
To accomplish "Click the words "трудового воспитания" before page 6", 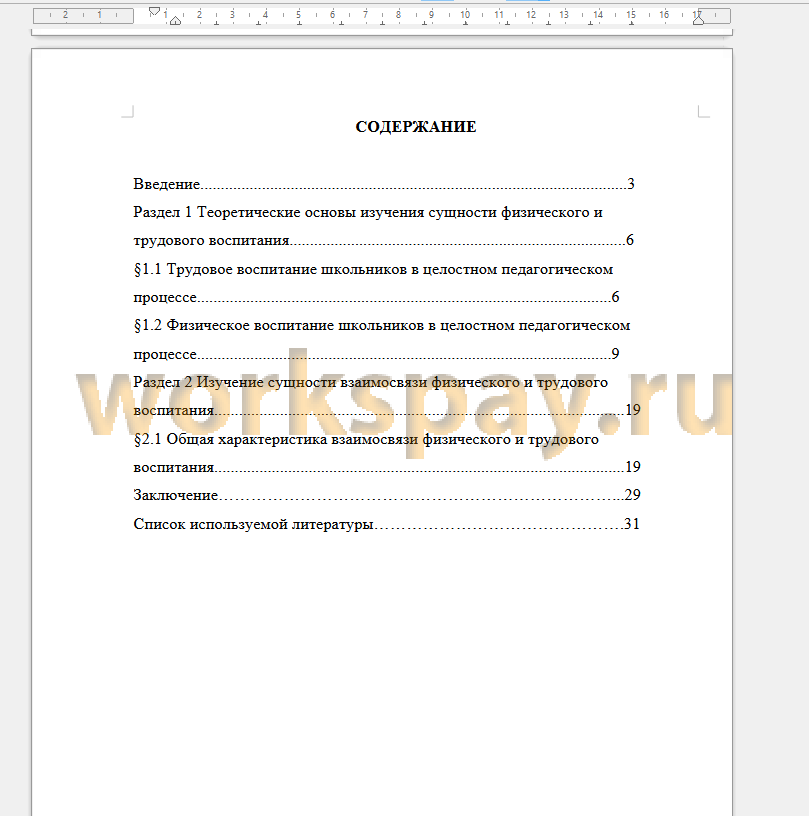I will [211, 240].
